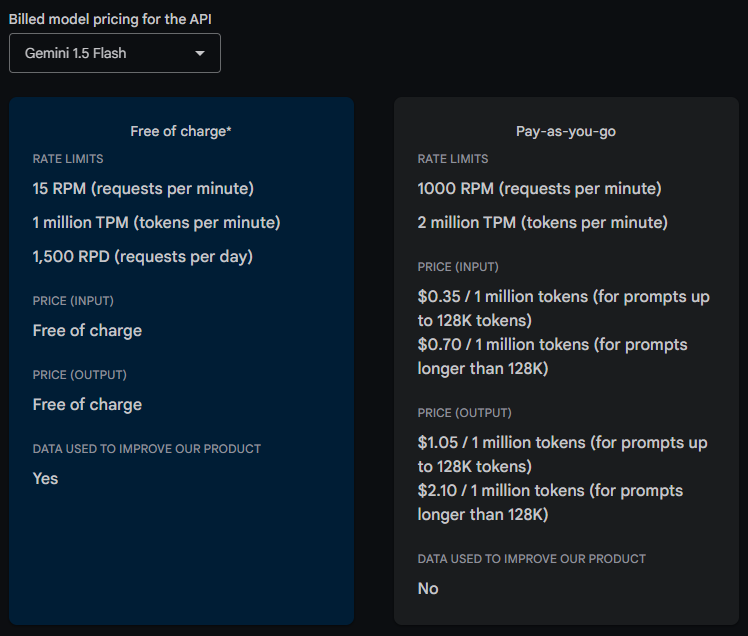Click the dropdown arrow beside Gemini 1.5 Flash
Image resolution: width=748 pixels, height=636 pixels.
pyautogui.click(x=200, y=53)
